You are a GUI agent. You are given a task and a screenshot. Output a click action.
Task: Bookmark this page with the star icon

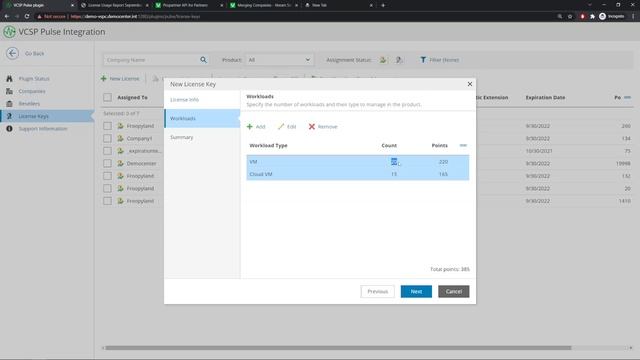(x=570, y=16)
